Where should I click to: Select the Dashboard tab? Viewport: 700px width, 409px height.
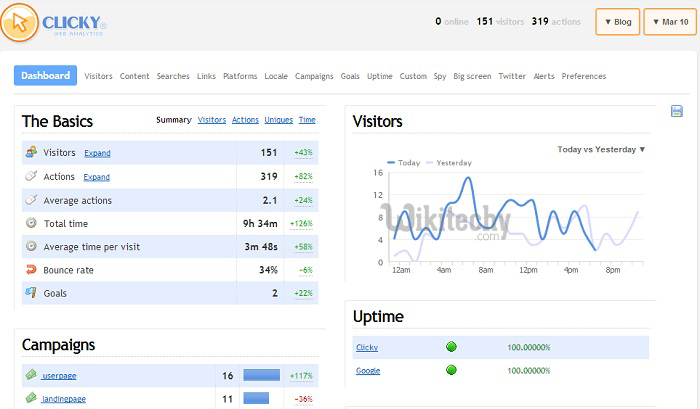45,76
